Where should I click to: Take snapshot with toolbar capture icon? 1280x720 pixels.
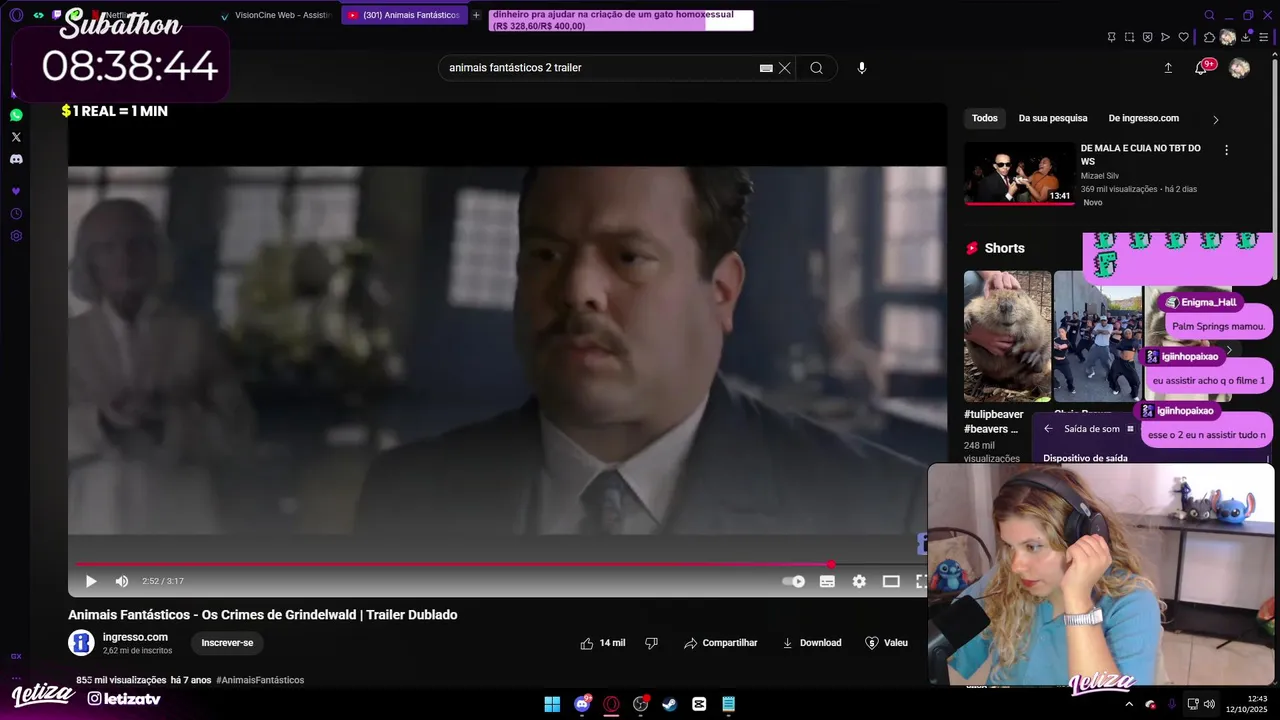tap(1129, 37)
